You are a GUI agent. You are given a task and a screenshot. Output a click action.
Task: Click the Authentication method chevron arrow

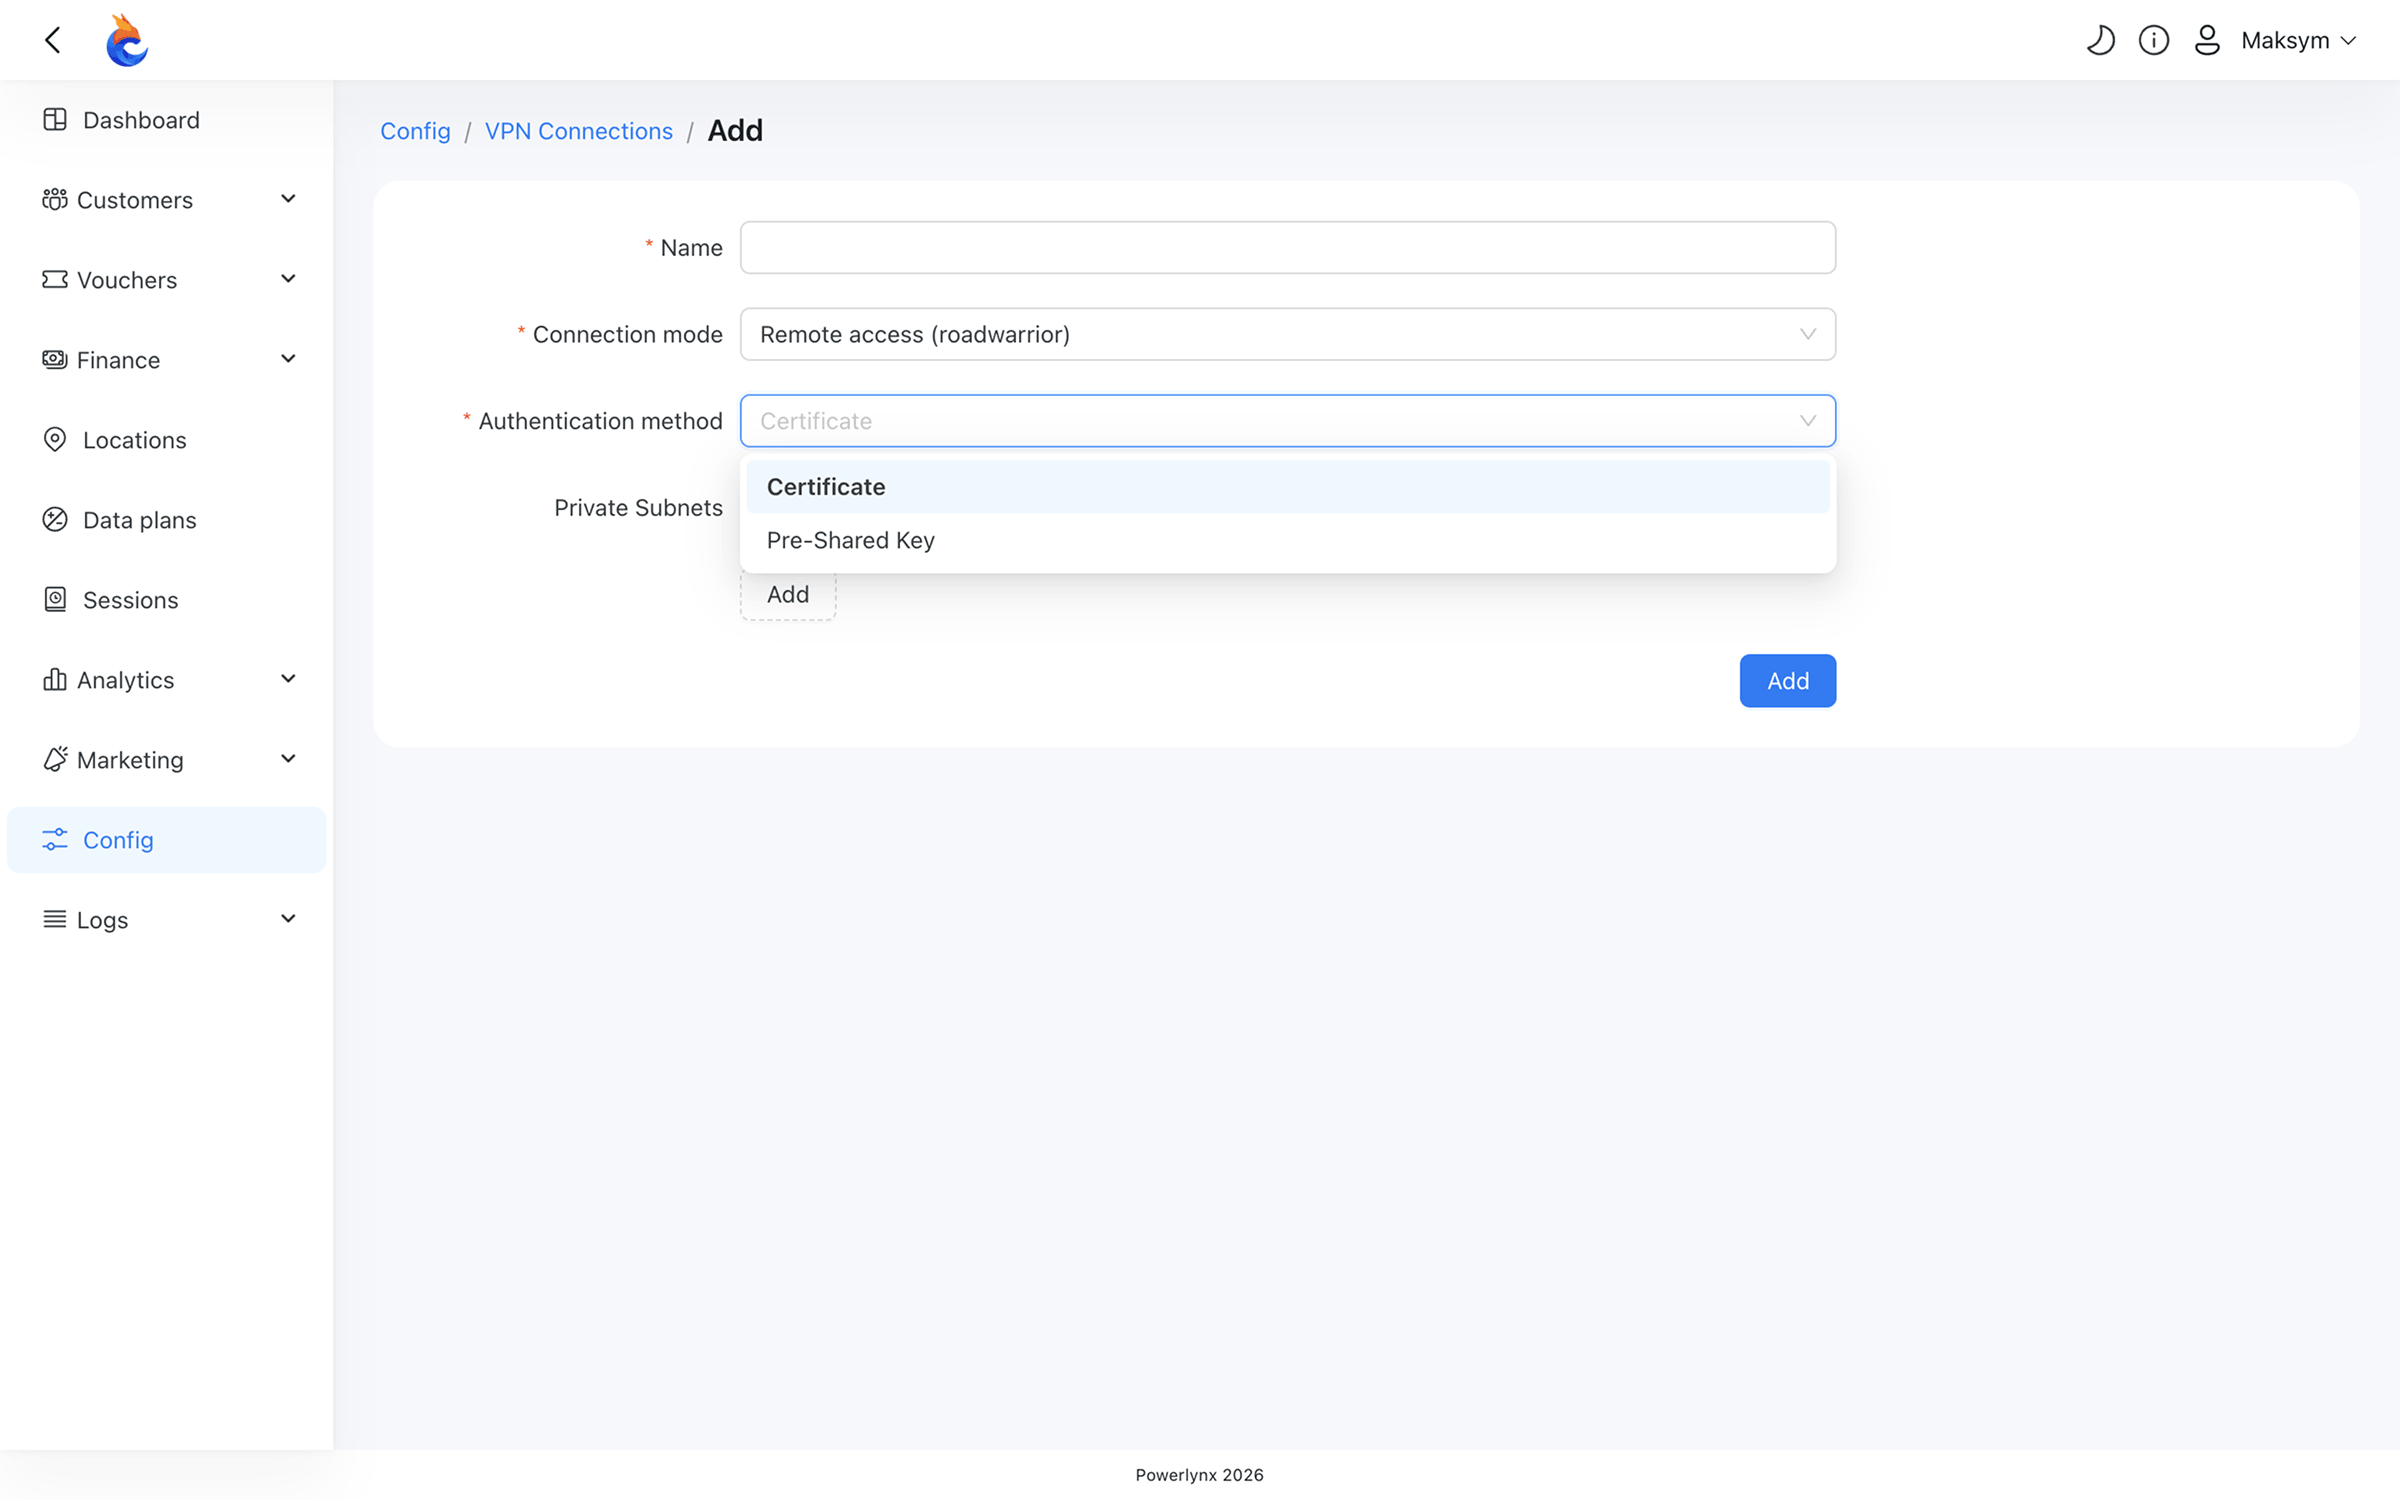1807,421
